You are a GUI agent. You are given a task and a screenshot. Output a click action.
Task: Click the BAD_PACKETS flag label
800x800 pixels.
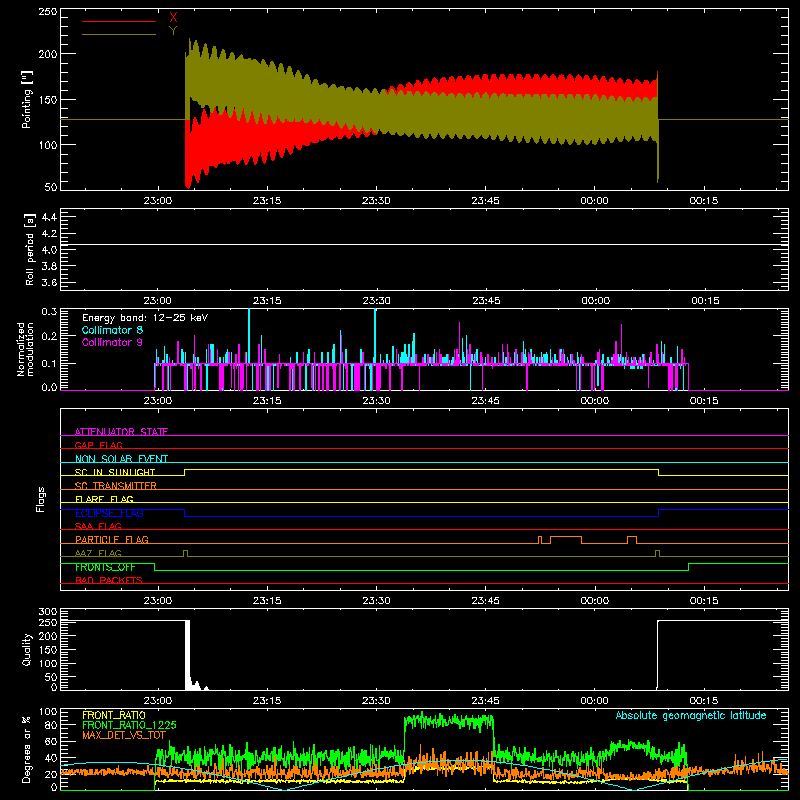click(109, 580)
